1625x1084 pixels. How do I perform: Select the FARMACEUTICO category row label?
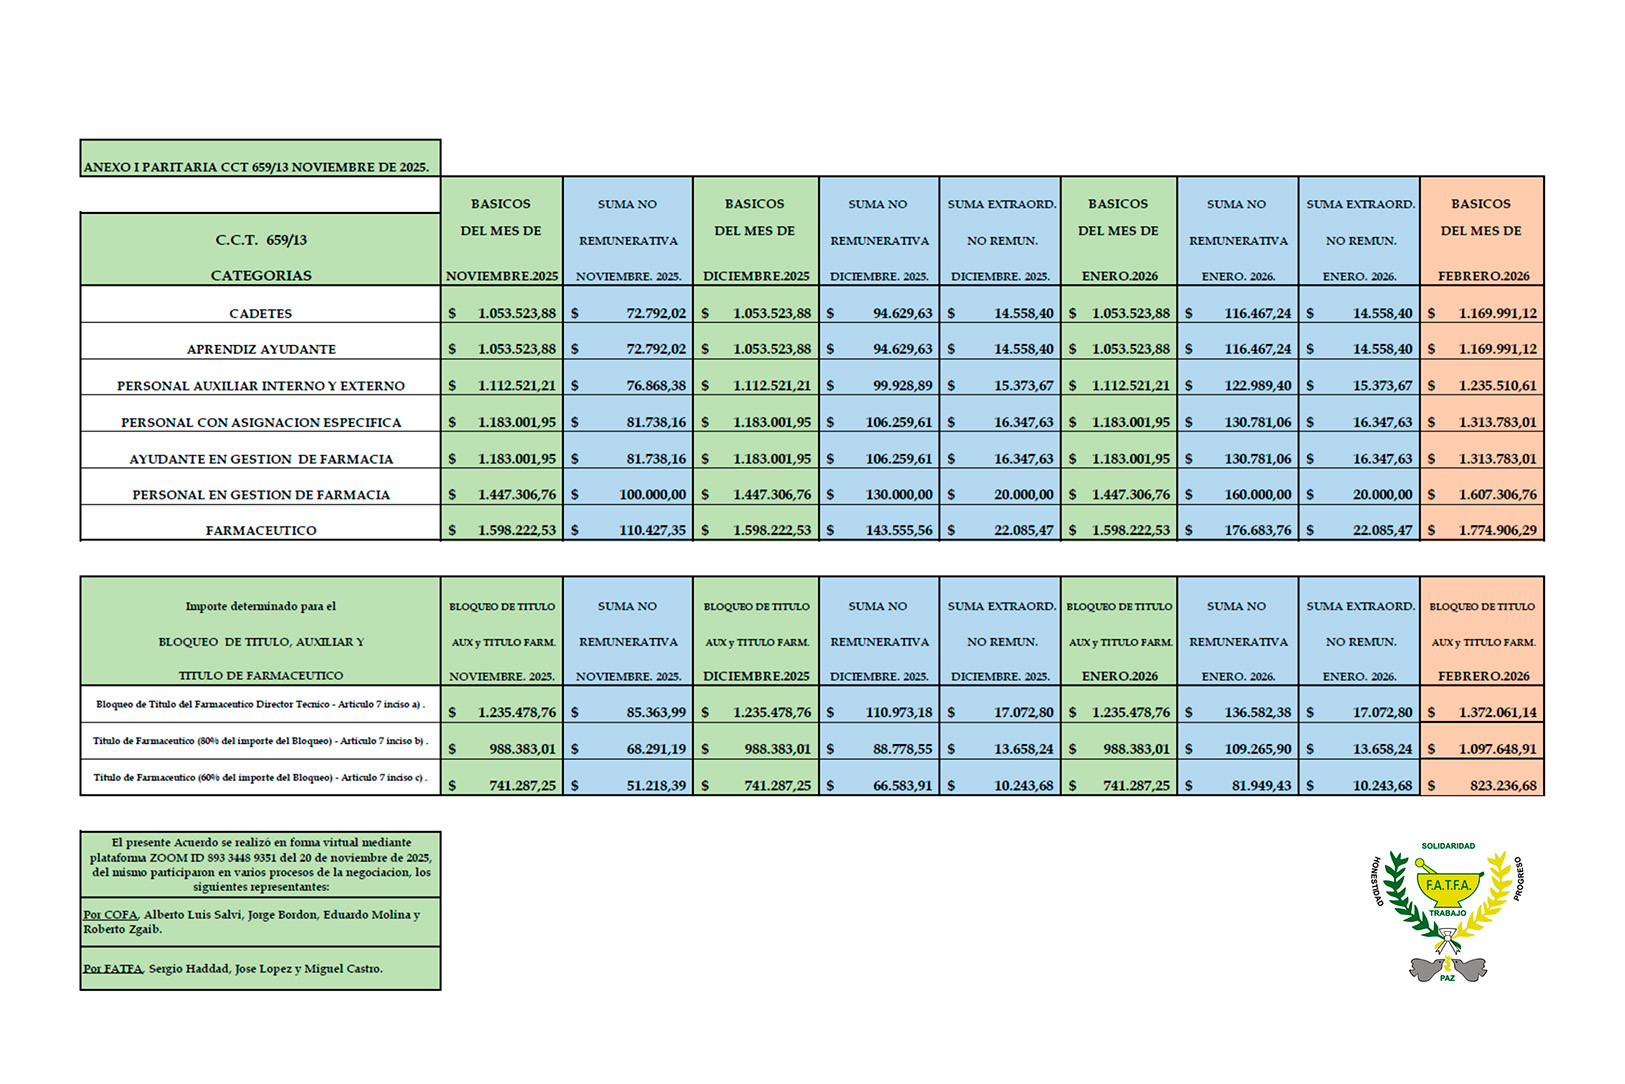point(260,530)
